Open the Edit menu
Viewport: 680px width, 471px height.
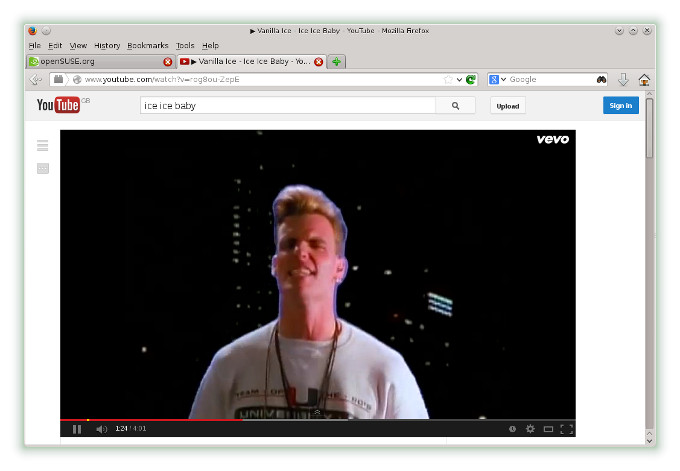coord(55,46)
